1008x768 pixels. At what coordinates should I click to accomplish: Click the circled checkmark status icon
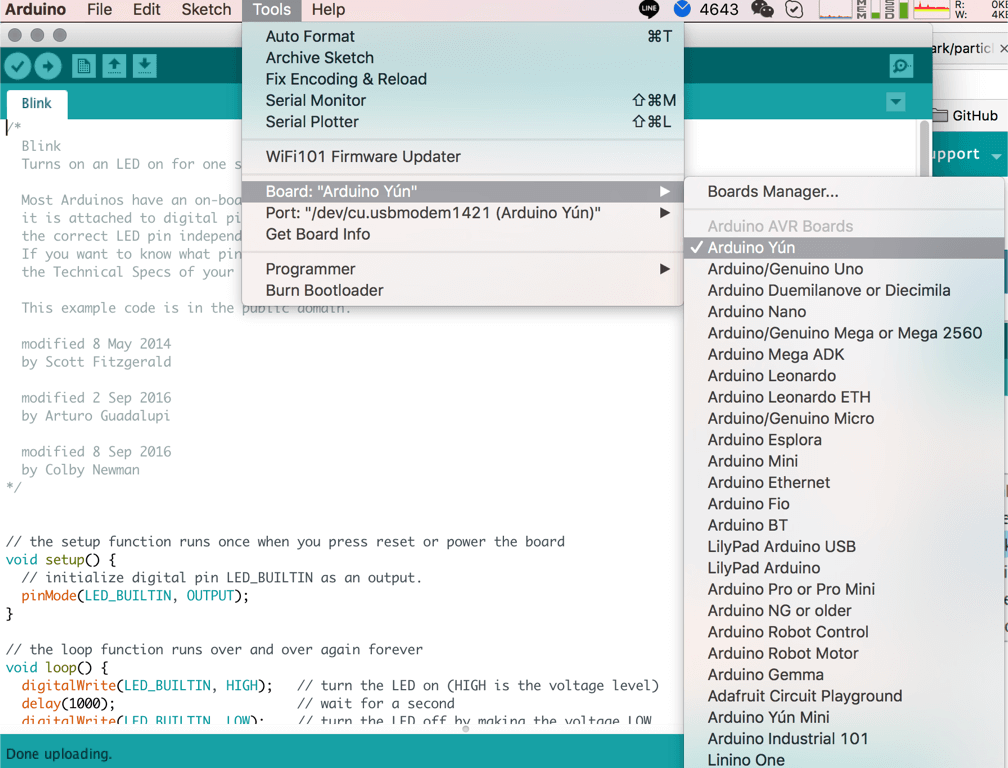click(795, 9)
